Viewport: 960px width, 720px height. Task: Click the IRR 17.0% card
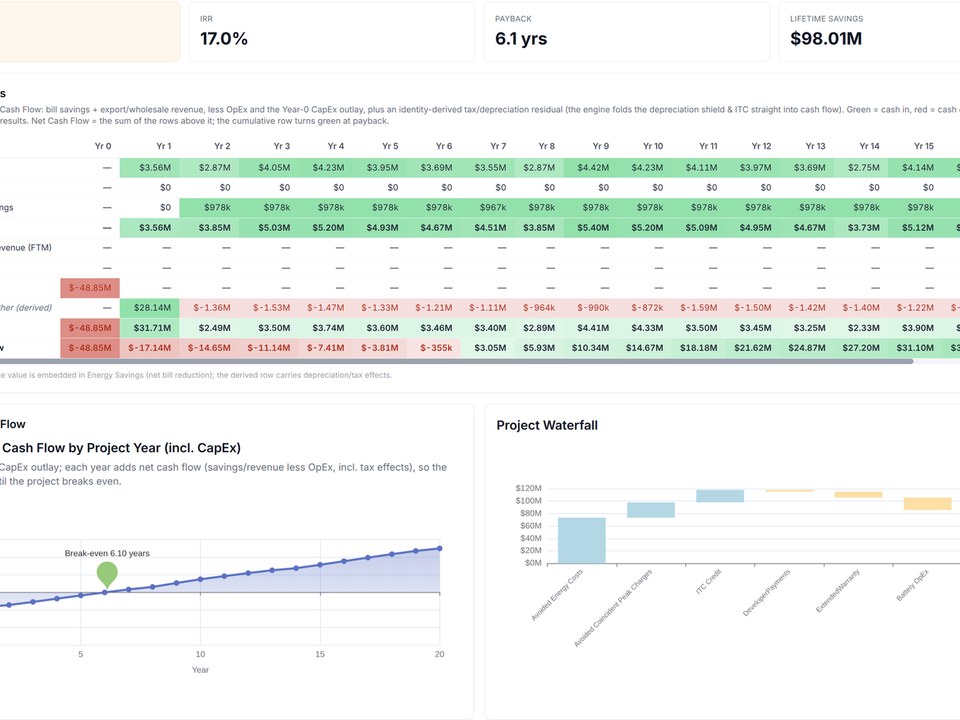click(331, 31)
